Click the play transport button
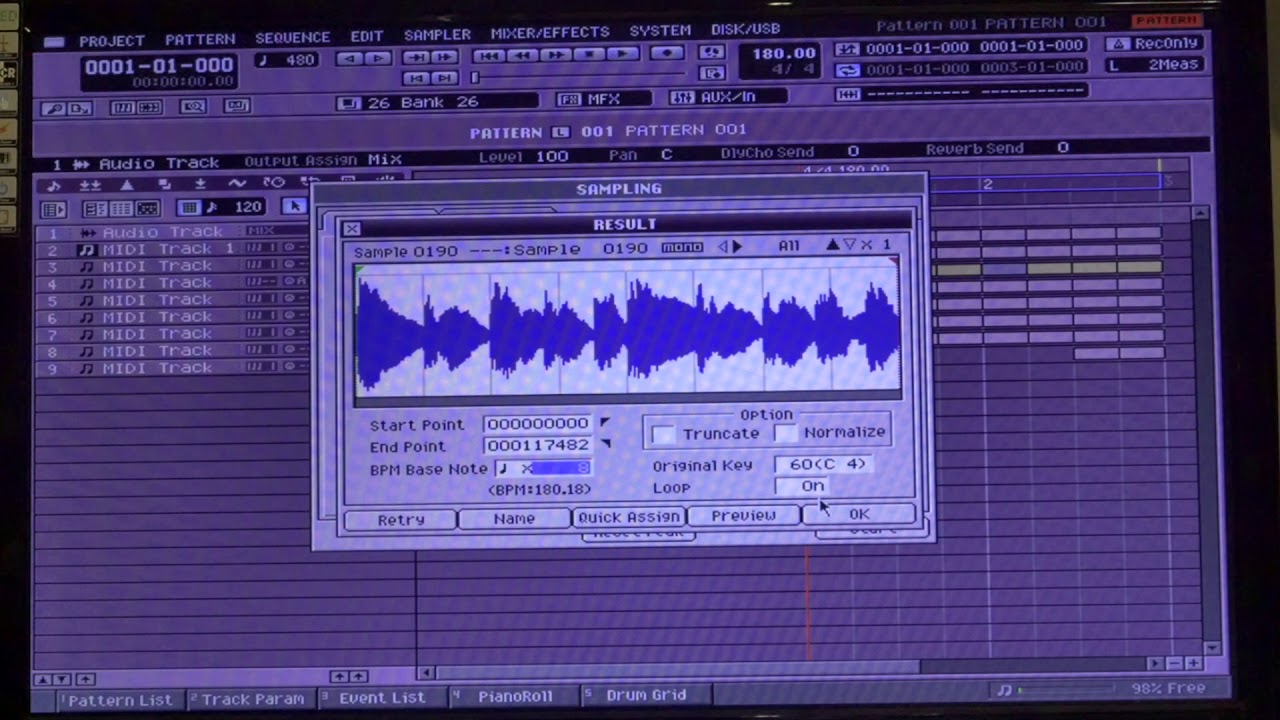The width and height of the screenshot is (1280, 720). 621,54
